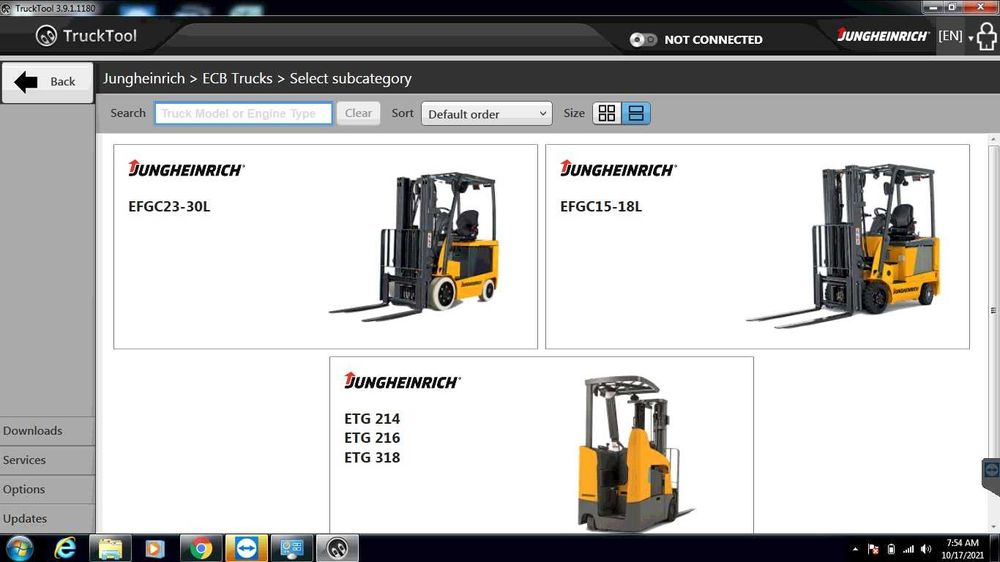Select the ETG 216 model text

[372, 438]
